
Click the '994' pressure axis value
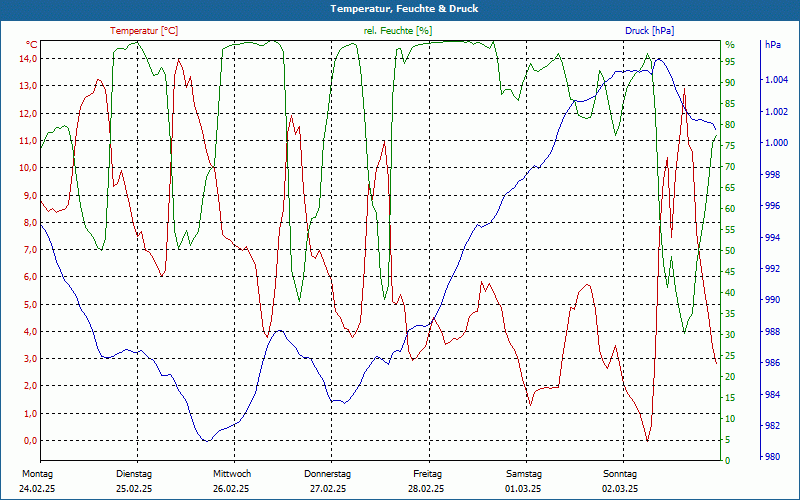click(772, 237)
